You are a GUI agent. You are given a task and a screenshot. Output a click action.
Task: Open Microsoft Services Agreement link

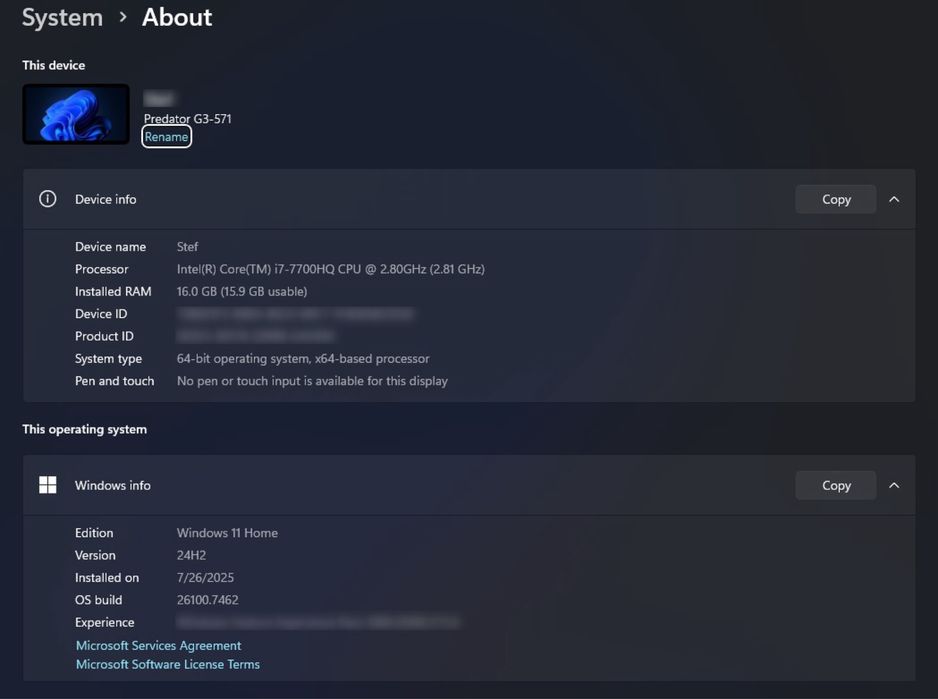[x=159, y=645]
